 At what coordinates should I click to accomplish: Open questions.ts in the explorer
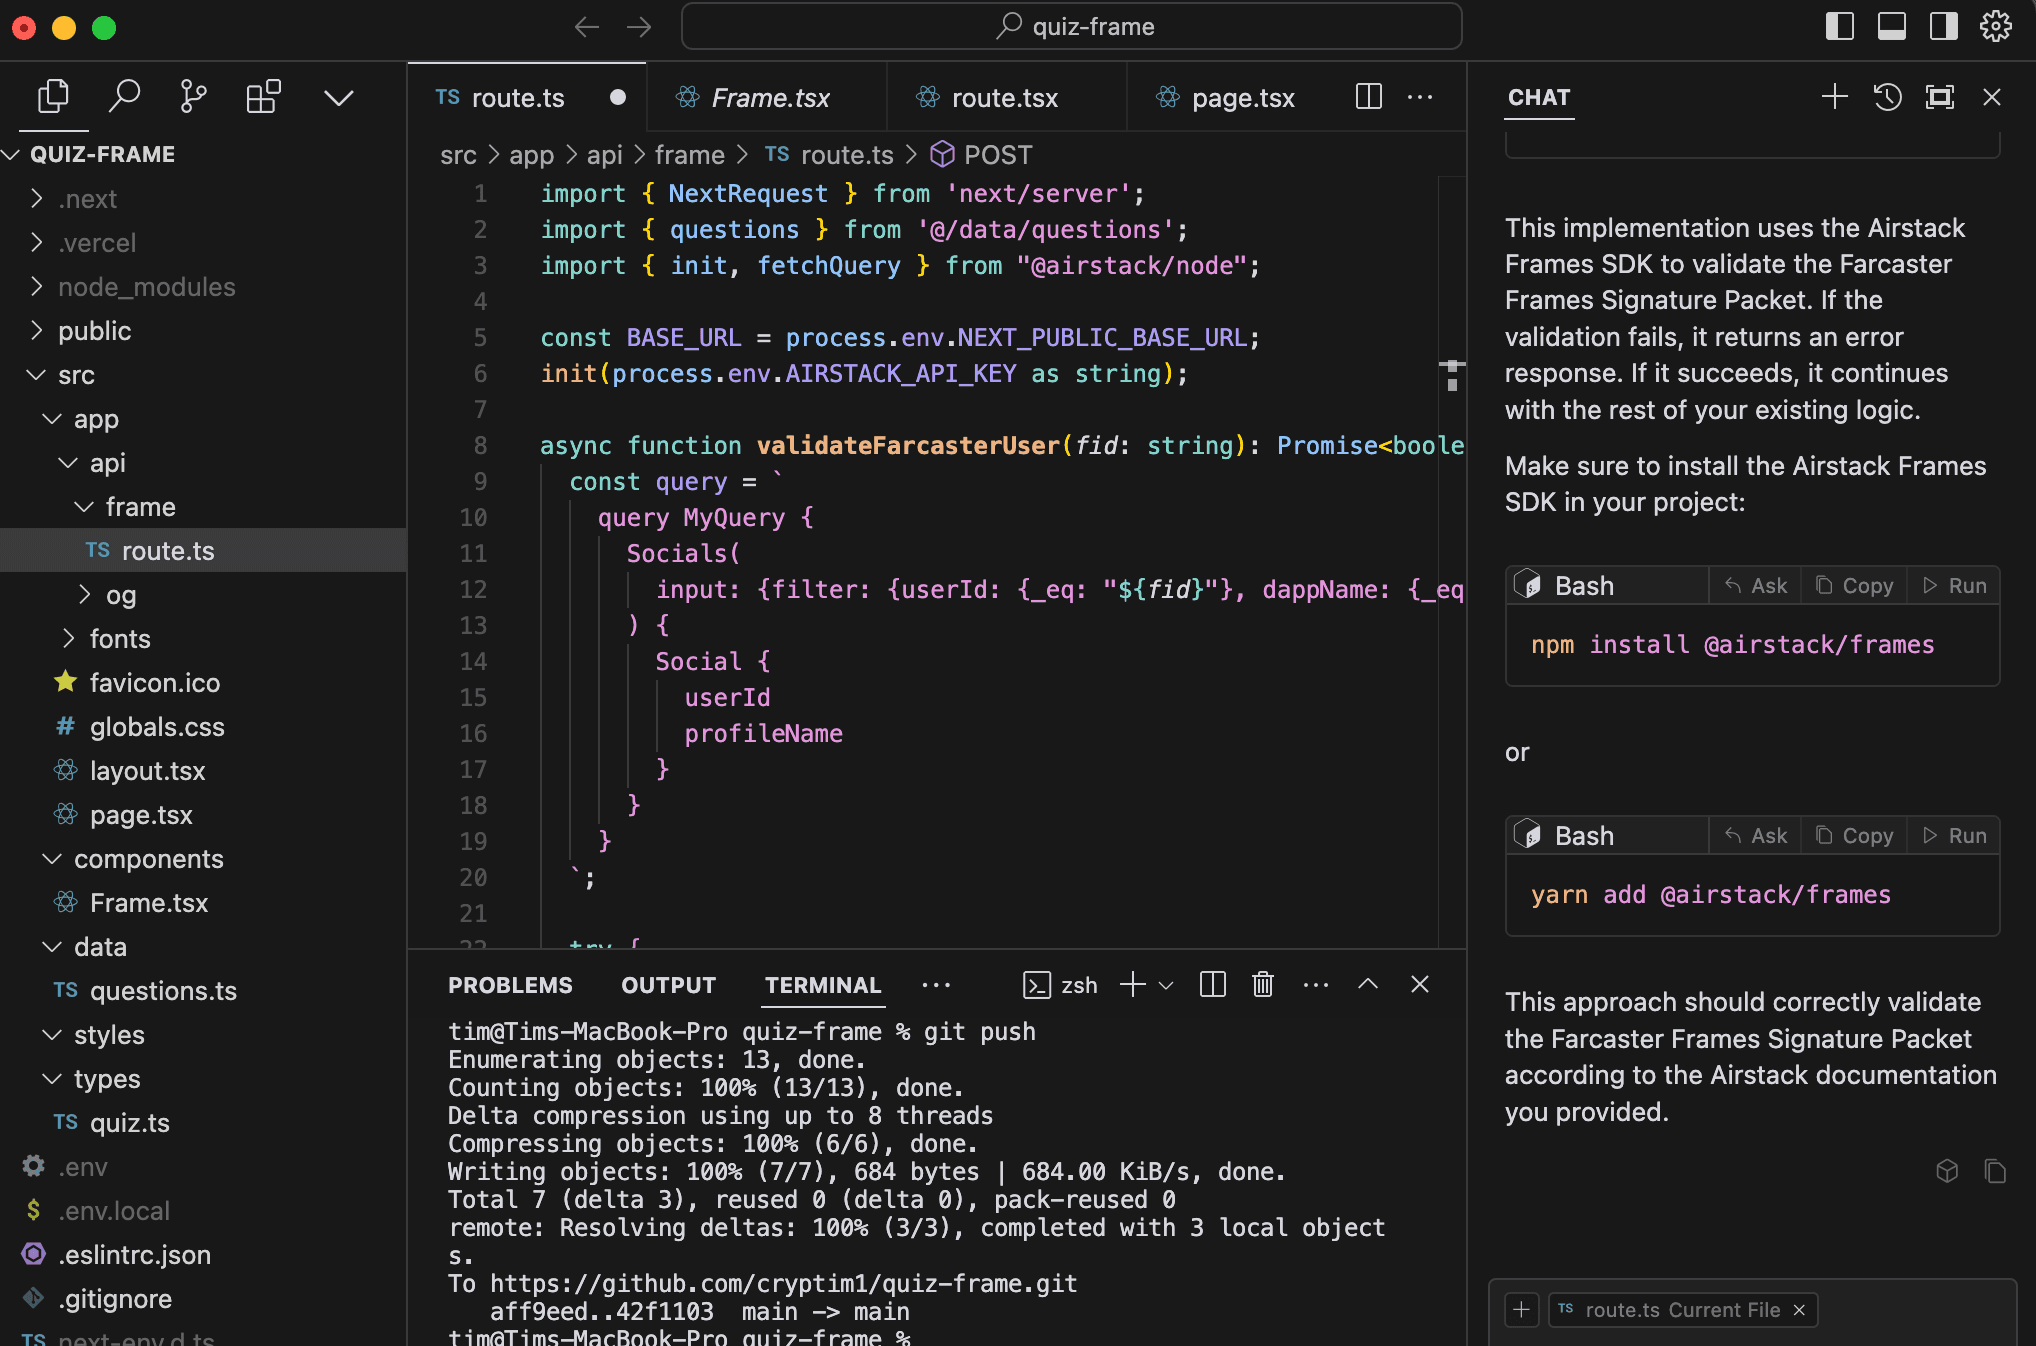pos(203,991)
